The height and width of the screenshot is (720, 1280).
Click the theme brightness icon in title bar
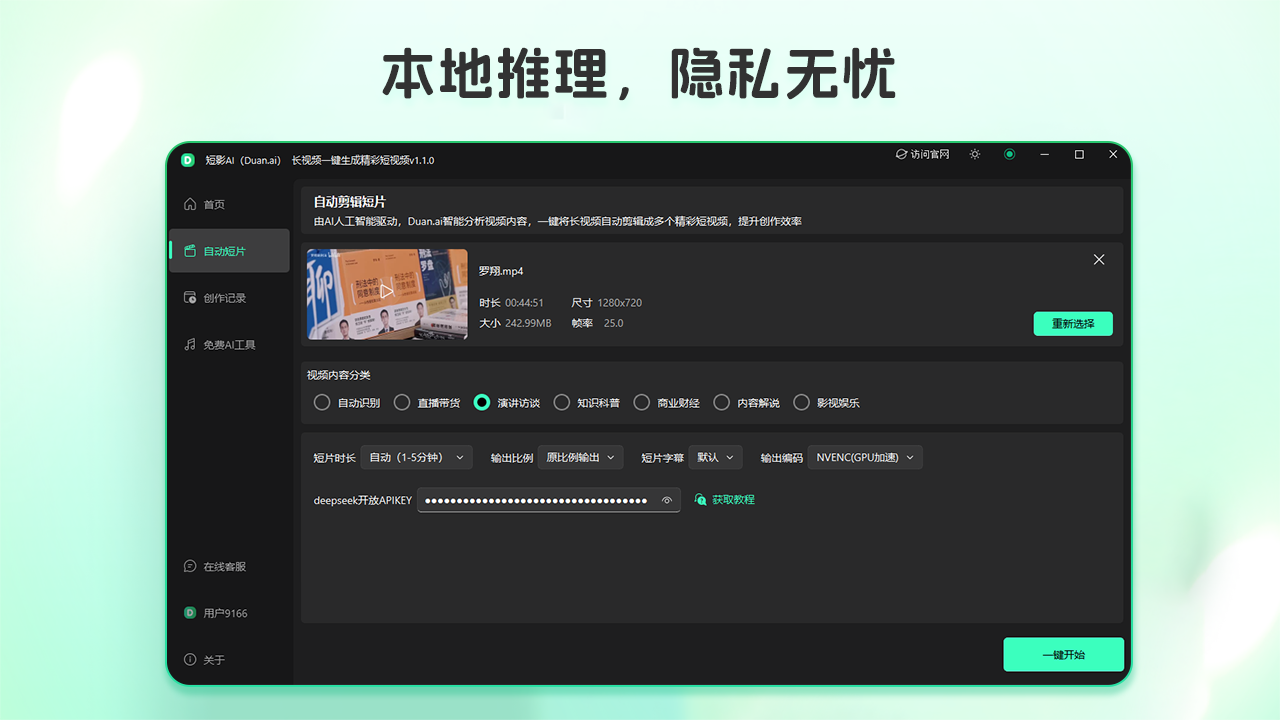(974, 155)
